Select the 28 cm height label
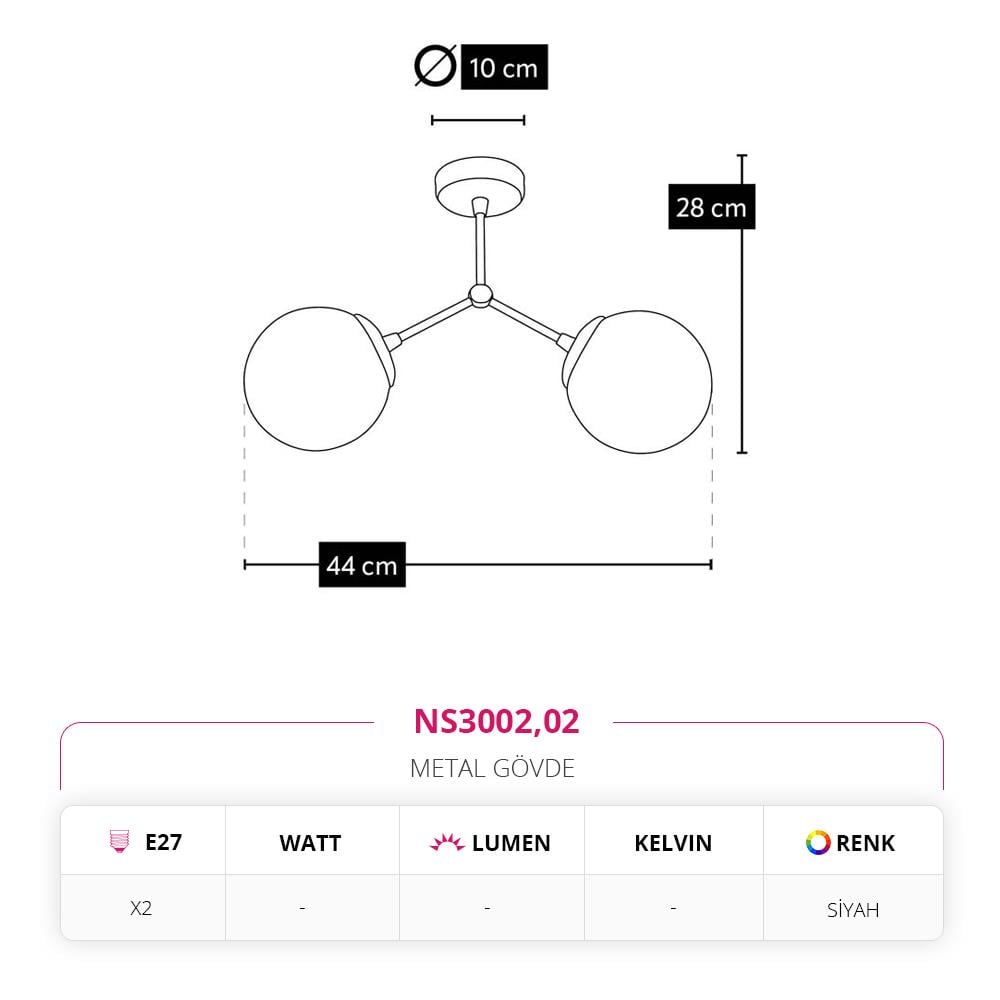 712,207
